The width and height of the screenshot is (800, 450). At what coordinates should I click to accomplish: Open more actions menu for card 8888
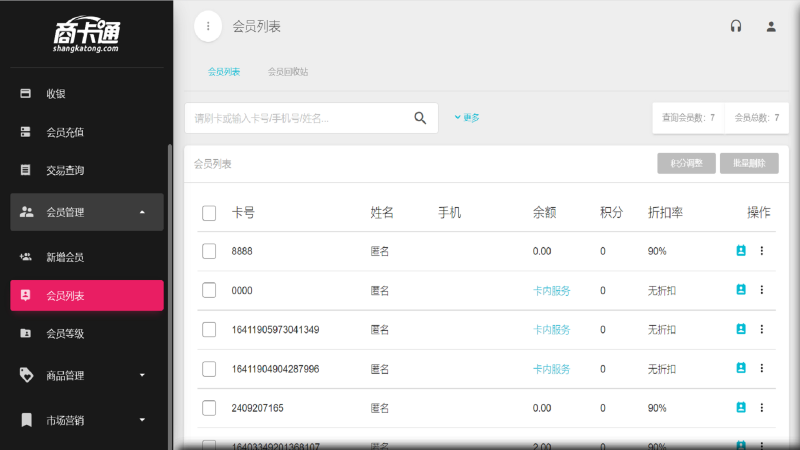[x=762, y=251]
